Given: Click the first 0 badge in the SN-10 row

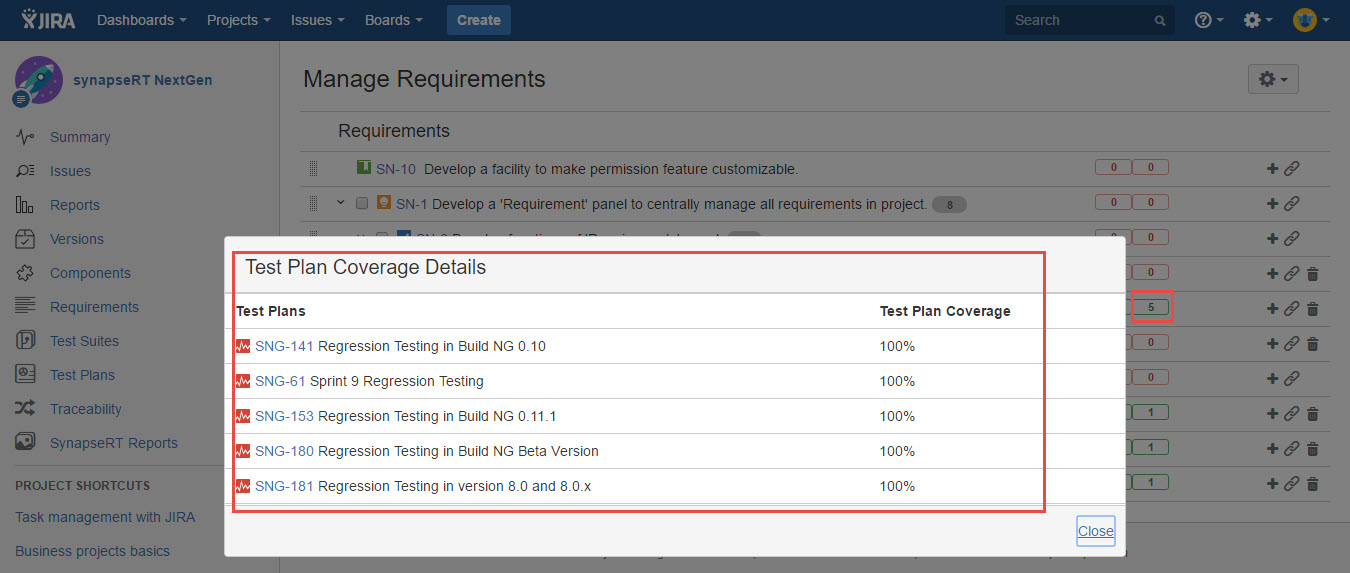Looking at the screenshot, I should pyautogui.click(x=1114, y=168).
